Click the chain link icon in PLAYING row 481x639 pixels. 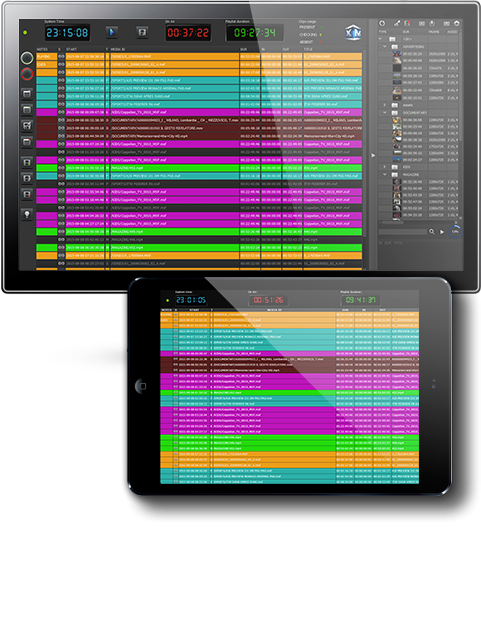(61, 56)
